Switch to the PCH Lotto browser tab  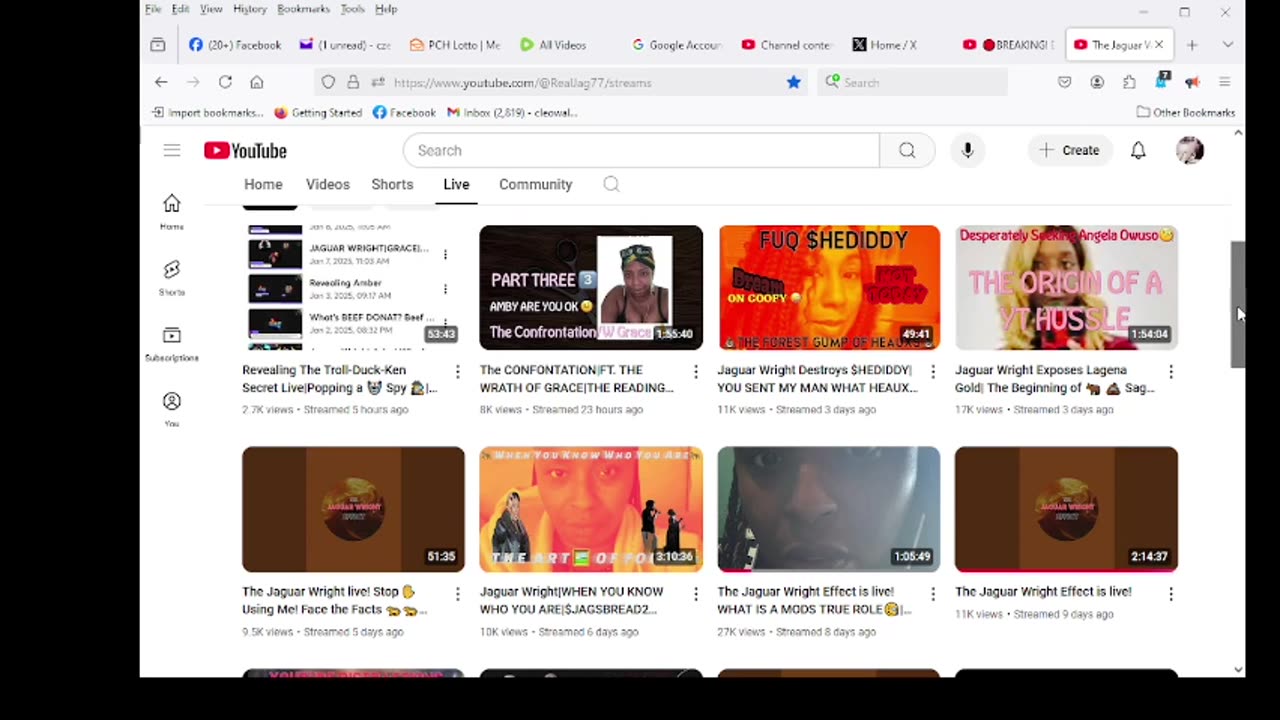pos(455,45)
